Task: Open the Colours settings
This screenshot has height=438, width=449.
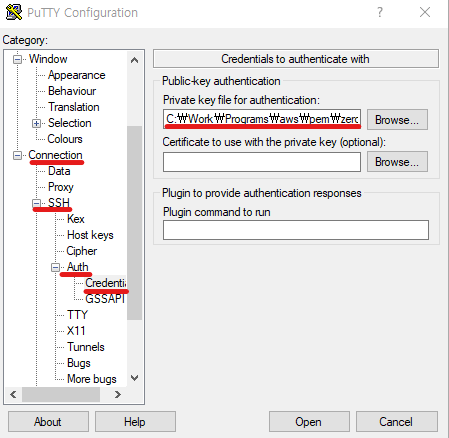Action: tap(65, 139)
